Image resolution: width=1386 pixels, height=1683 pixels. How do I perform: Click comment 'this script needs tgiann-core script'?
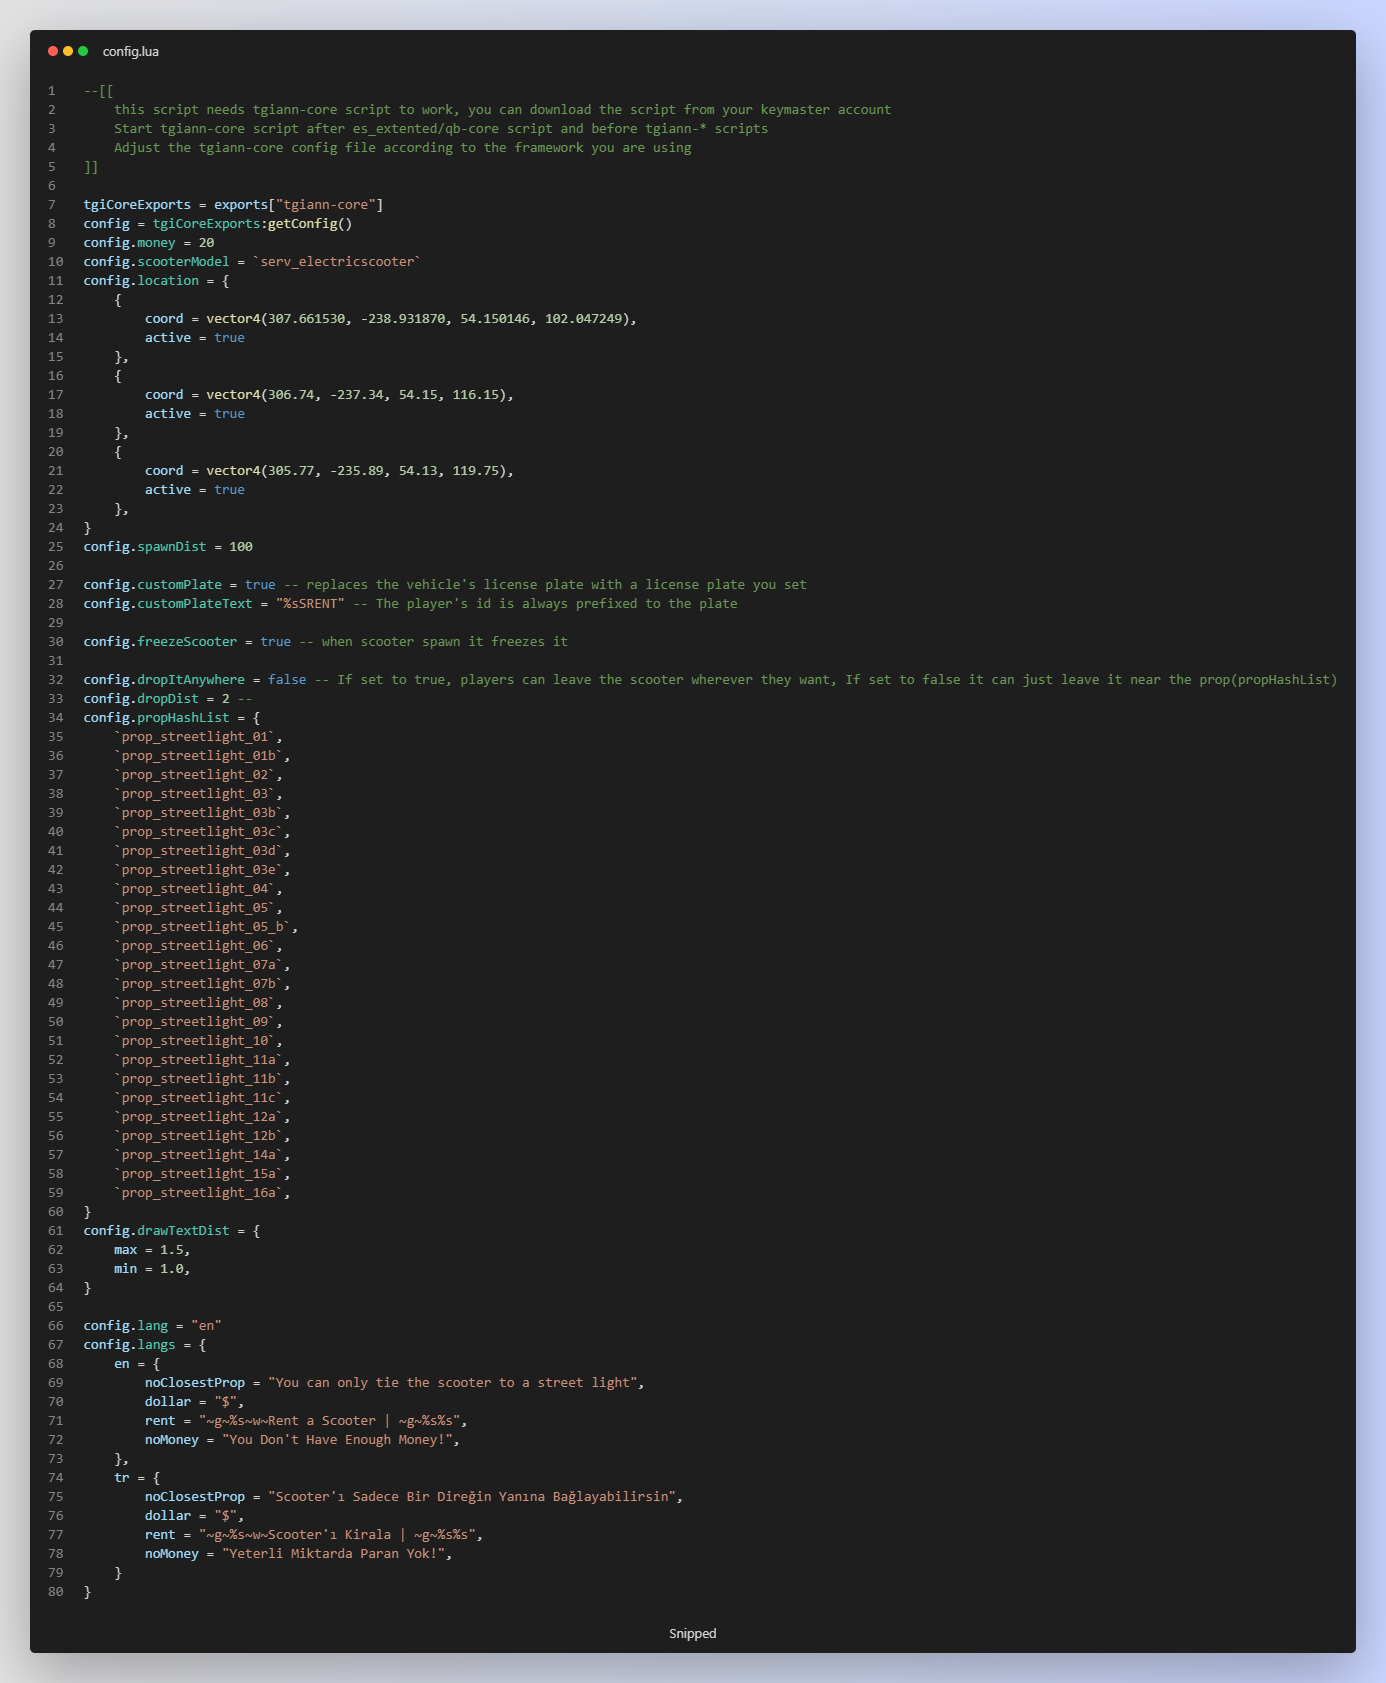tap(502, 110)
